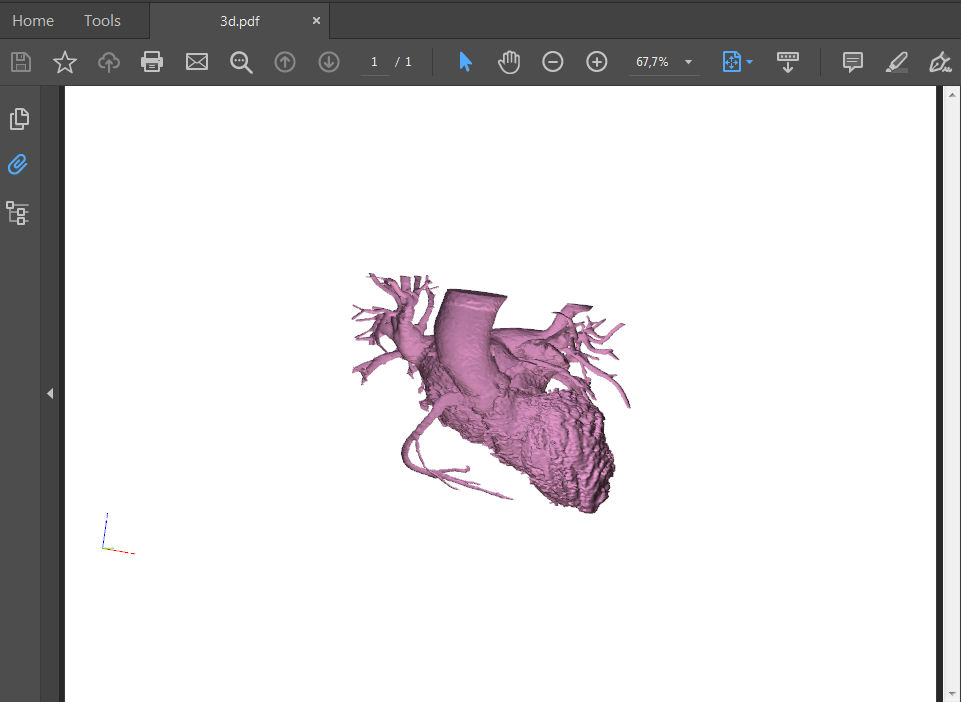Image resolution: width=961 pixels, height=702 pixels.
Task: Add a comment with the speech bubble icon
Action: (x=852, y=62)
